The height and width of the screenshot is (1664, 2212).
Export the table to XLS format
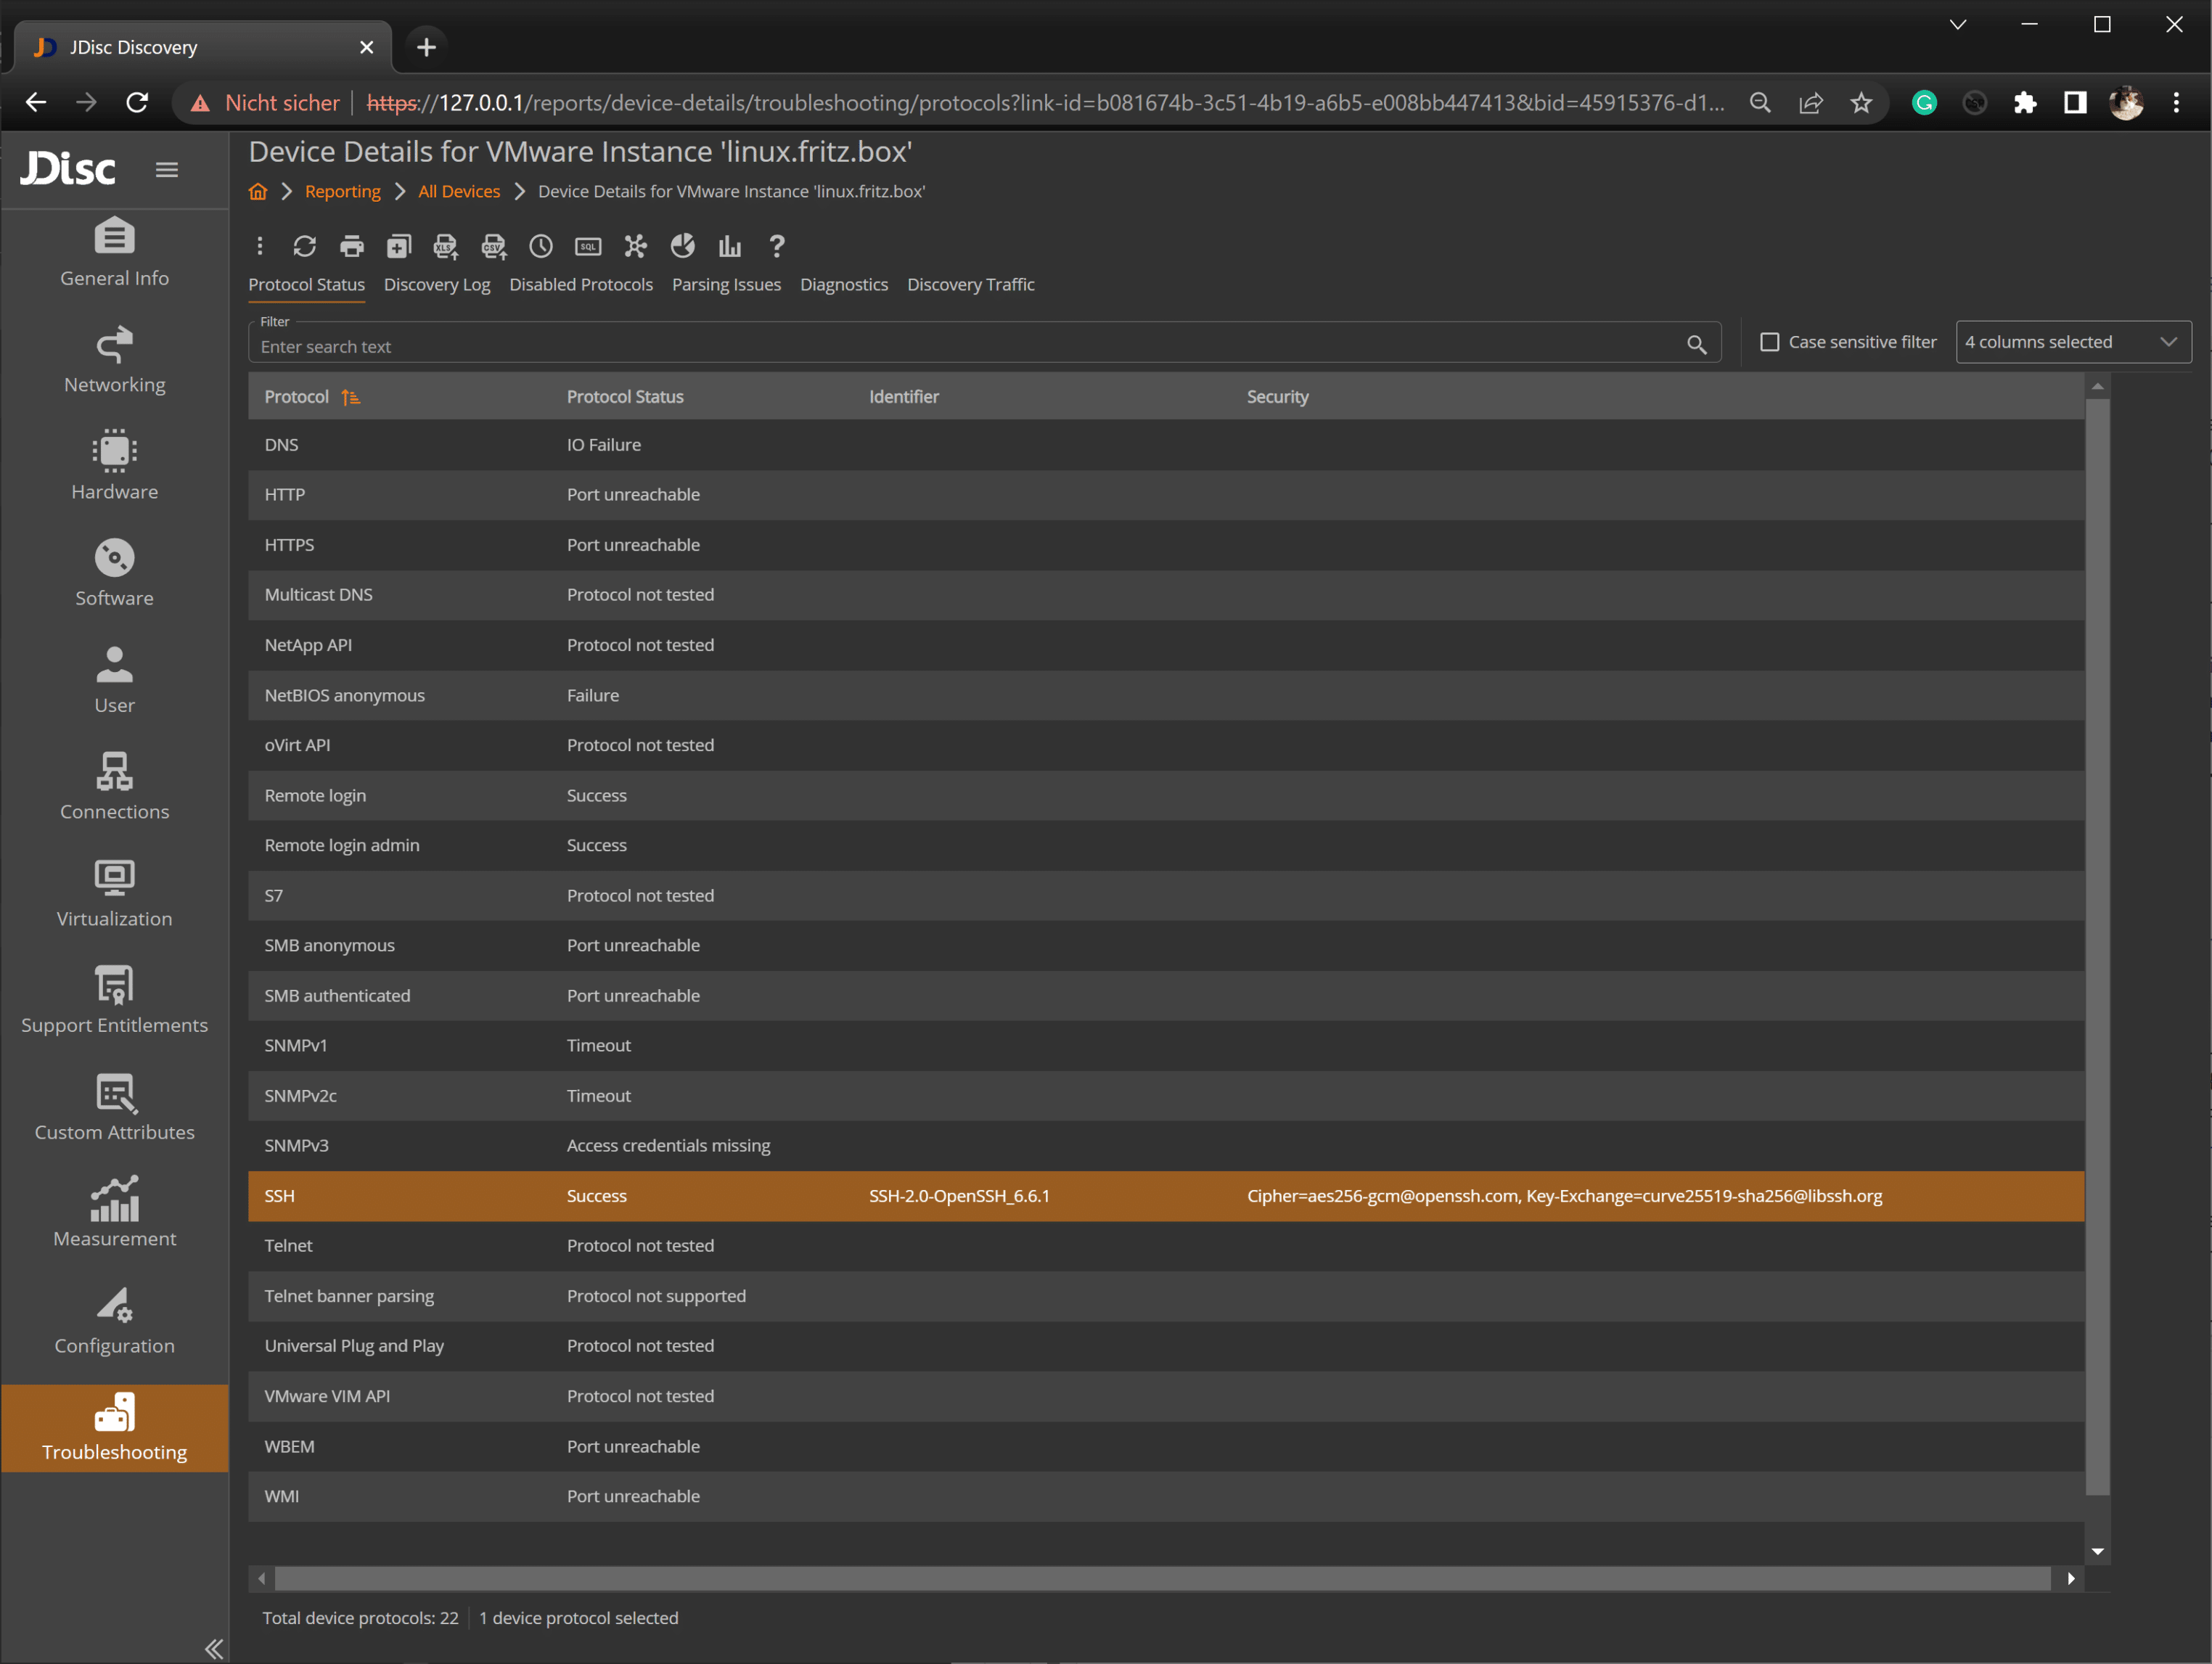(x=445, y=246)
